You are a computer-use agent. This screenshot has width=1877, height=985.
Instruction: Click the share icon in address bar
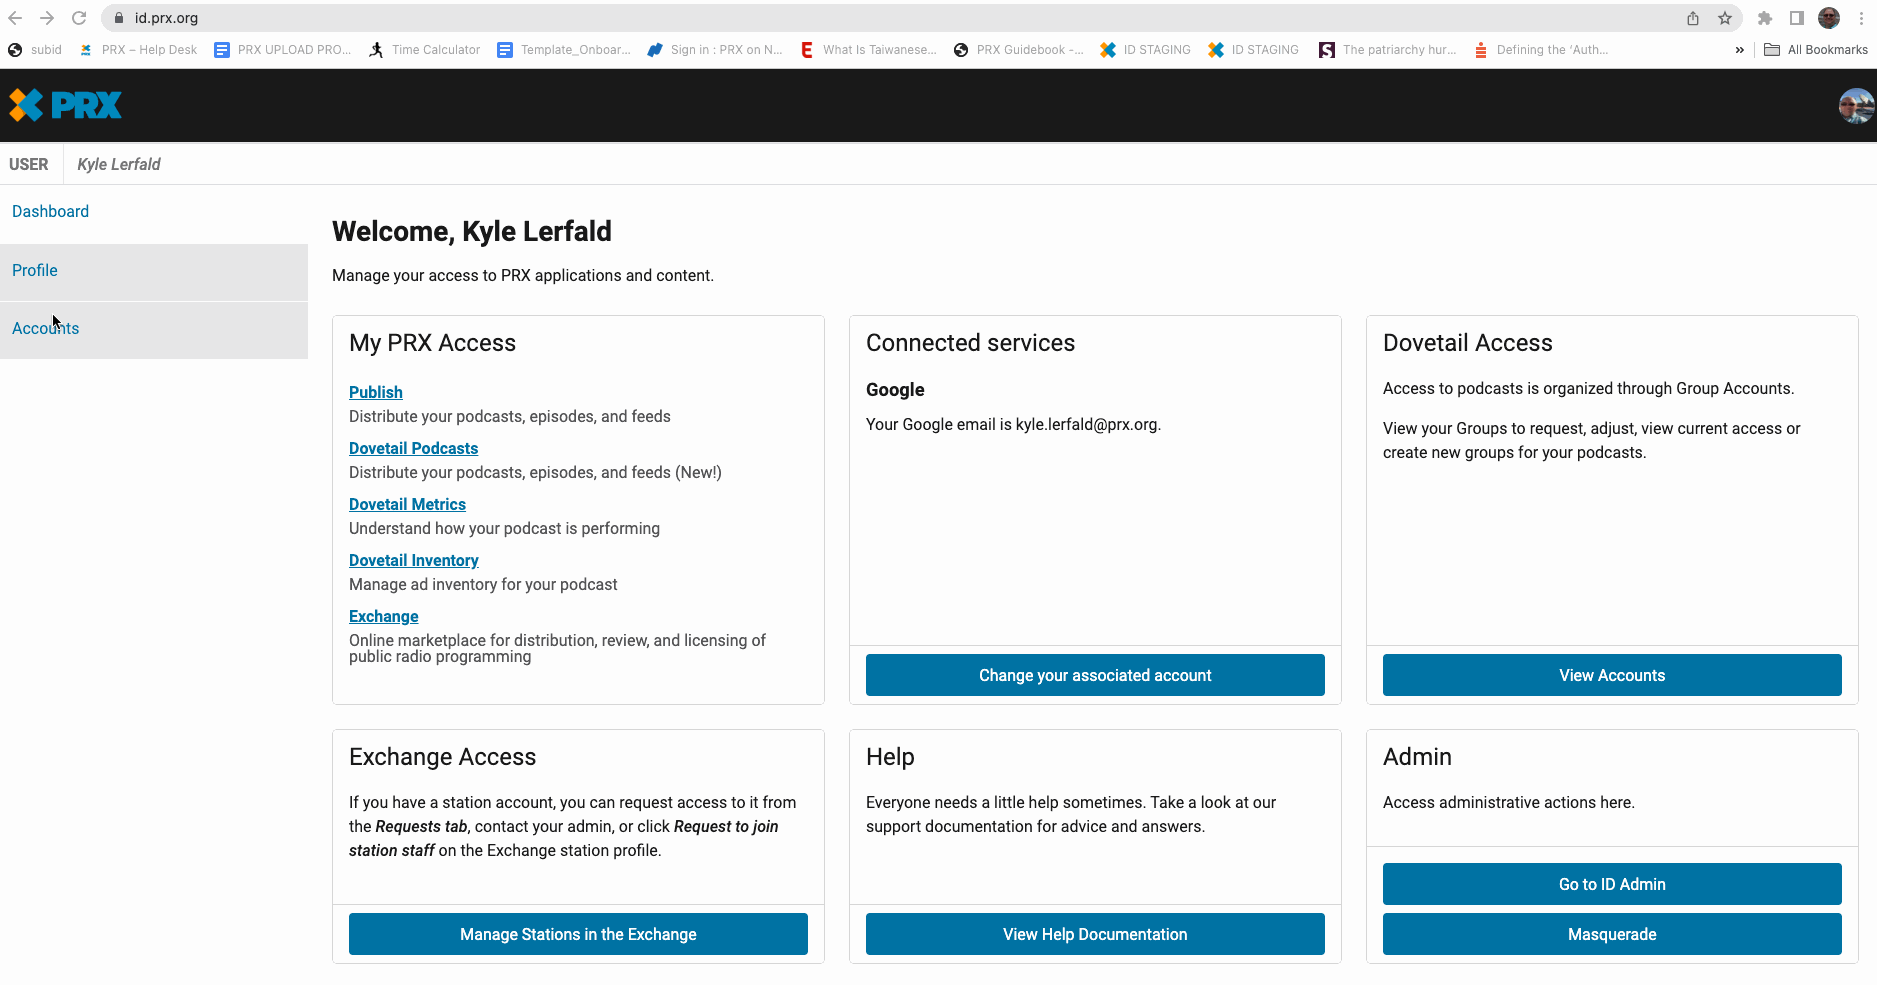[1693, 18]
